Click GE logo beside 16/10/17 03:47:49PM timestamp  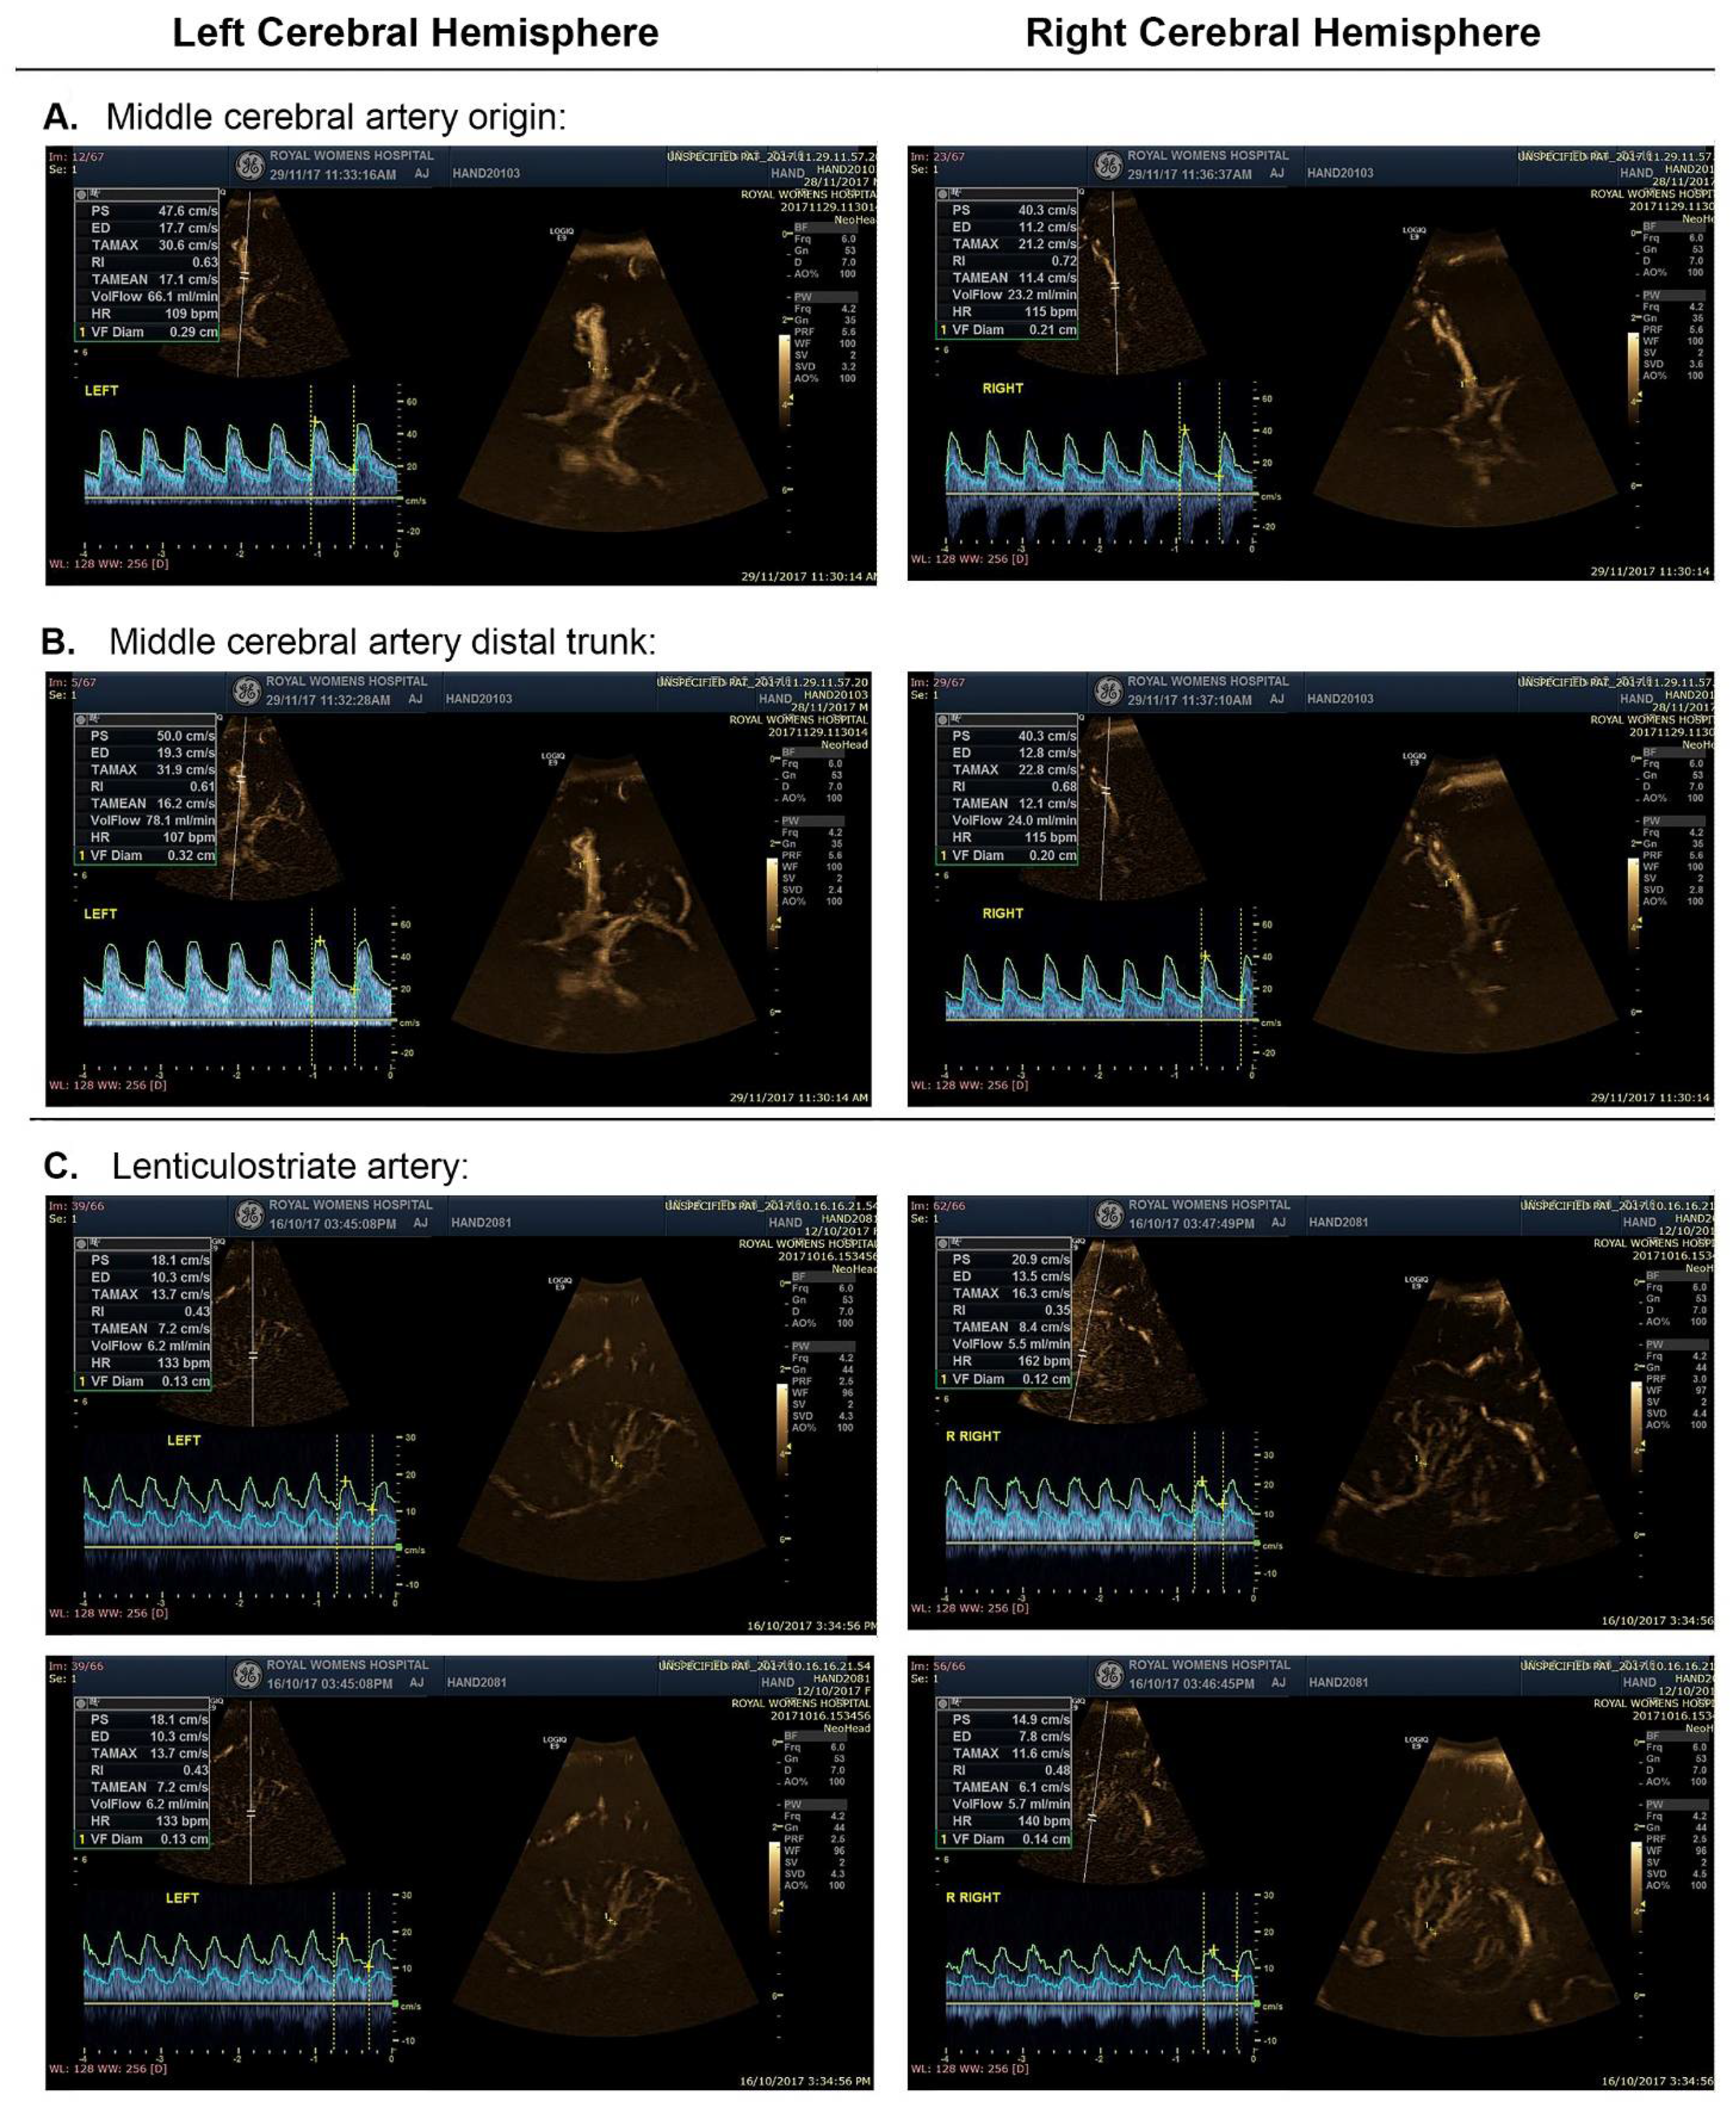(x=1109, y=1214)
